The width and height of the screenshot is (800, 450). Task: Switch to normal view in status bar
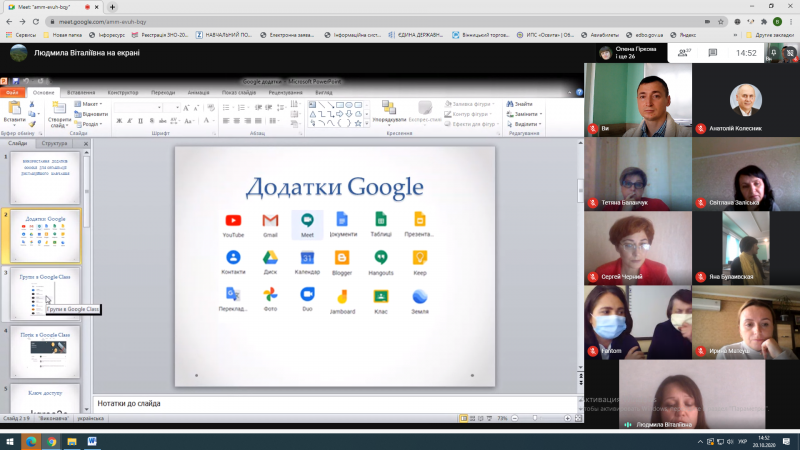click(x=463, y=418)
